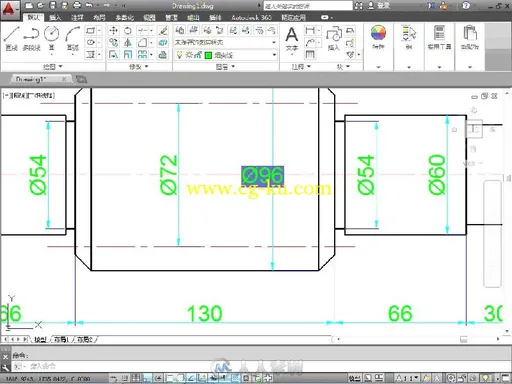Click Undo in quick access toolbar

89,5
